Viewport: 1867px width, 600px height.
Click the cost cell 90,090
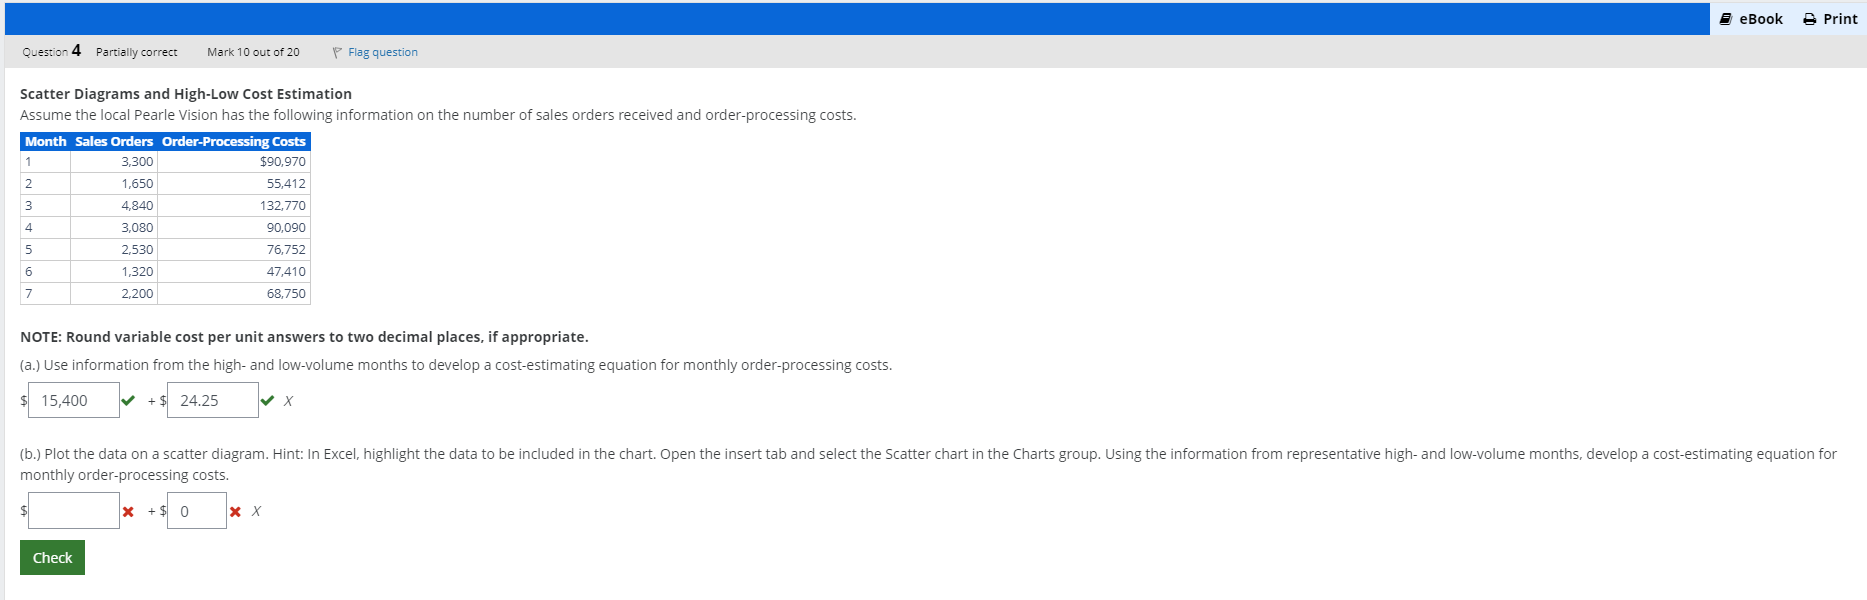(234, 228)
